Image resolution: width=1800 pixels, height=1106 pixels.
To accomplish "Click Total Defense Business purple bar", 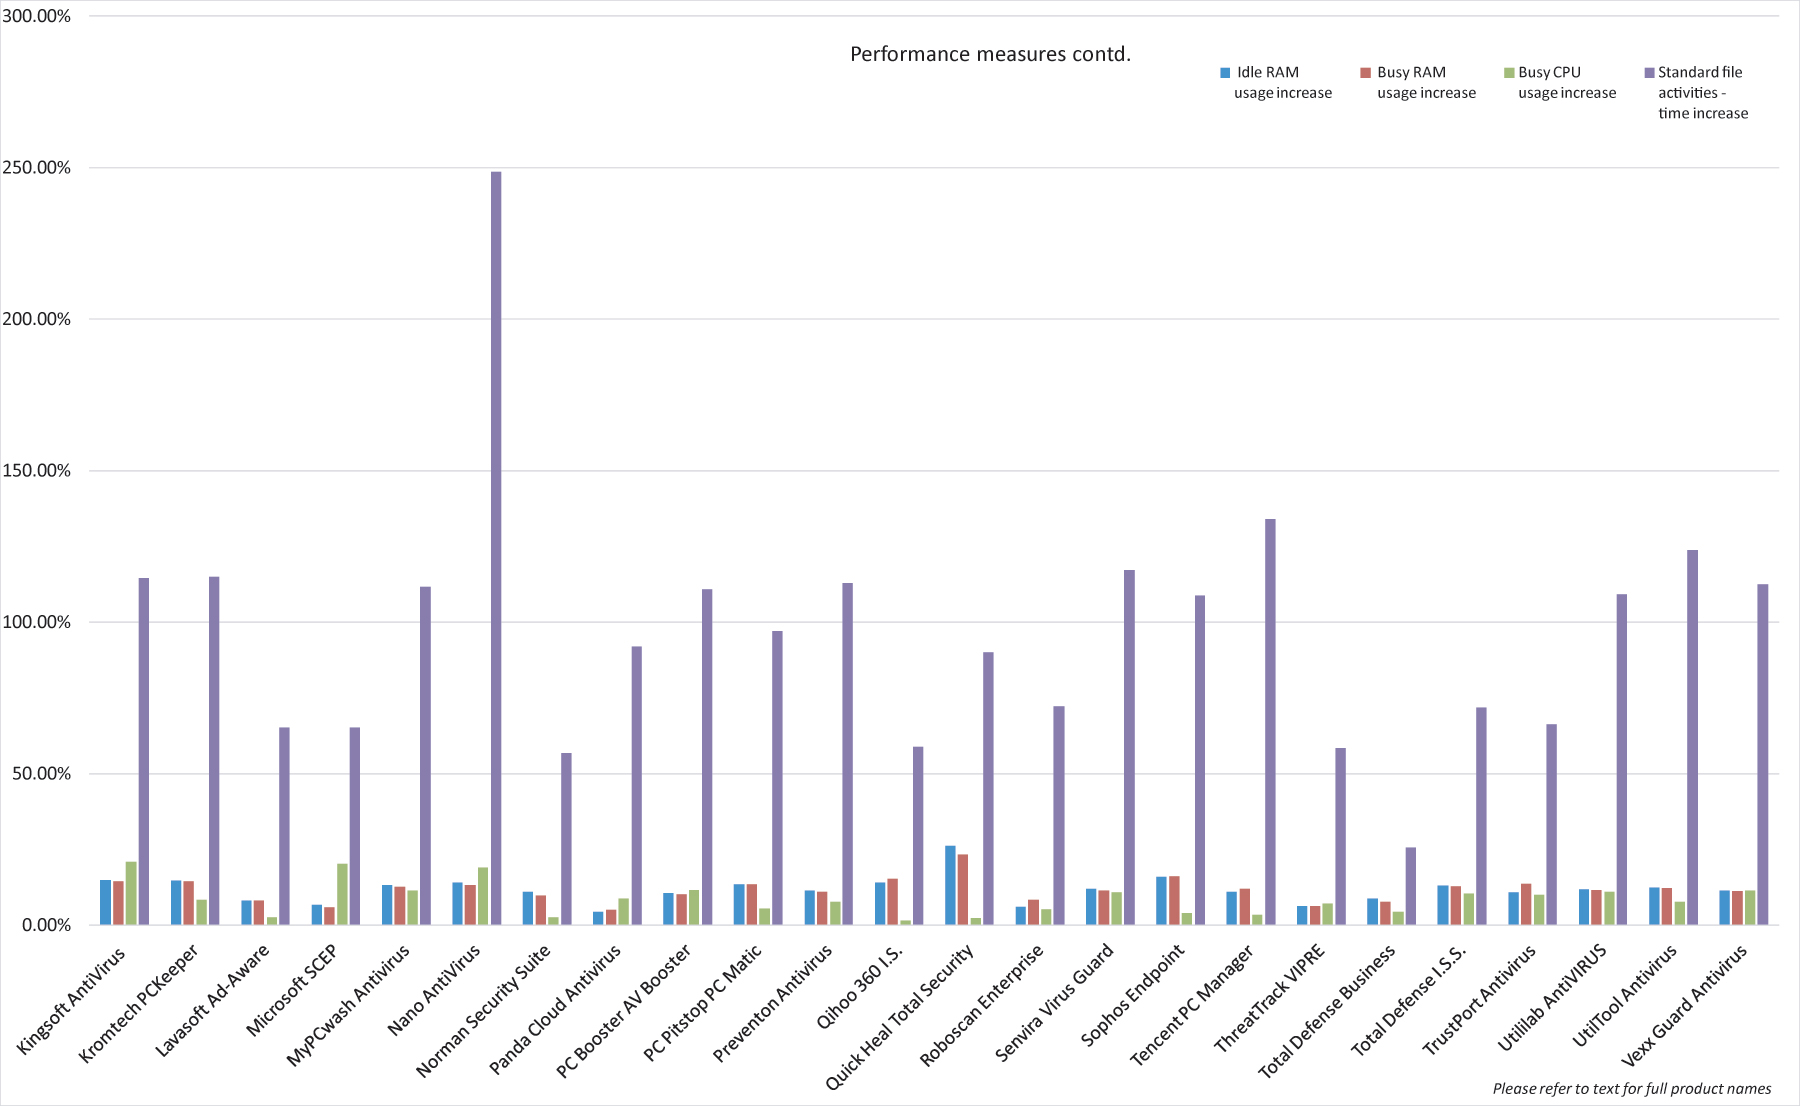I will coord(1411,886).
